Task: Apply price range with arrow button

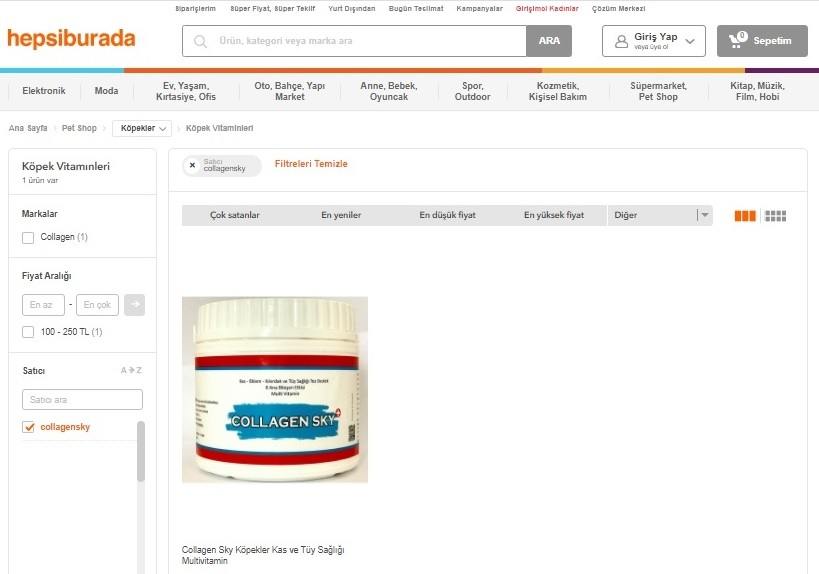Action: [135, 304]
